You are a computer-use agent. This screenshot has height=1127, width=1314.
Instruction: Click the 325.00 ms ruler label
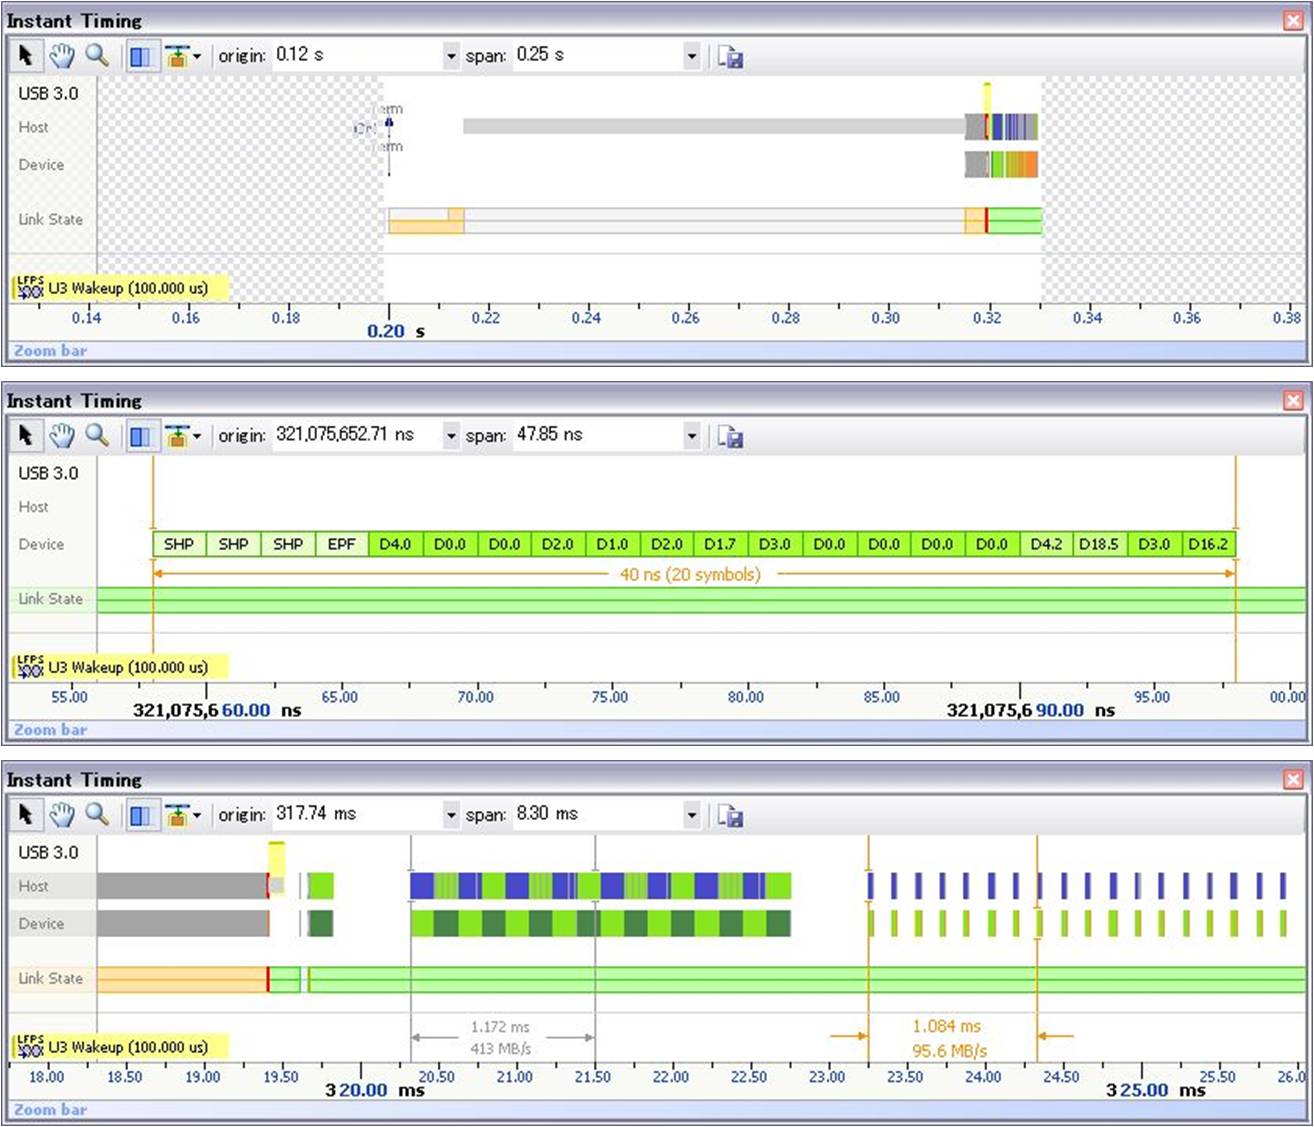point(1156,1090)
